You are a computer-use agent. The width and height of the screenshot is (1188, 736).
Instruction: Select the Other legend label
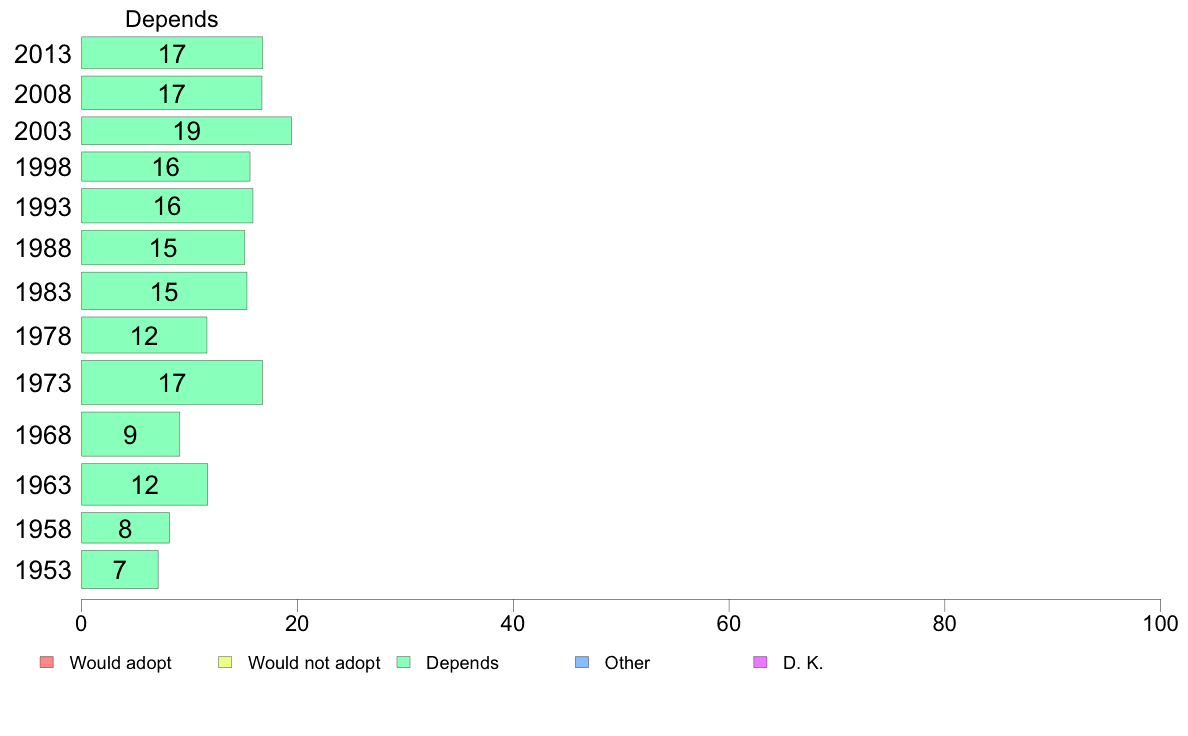[627, 663]
